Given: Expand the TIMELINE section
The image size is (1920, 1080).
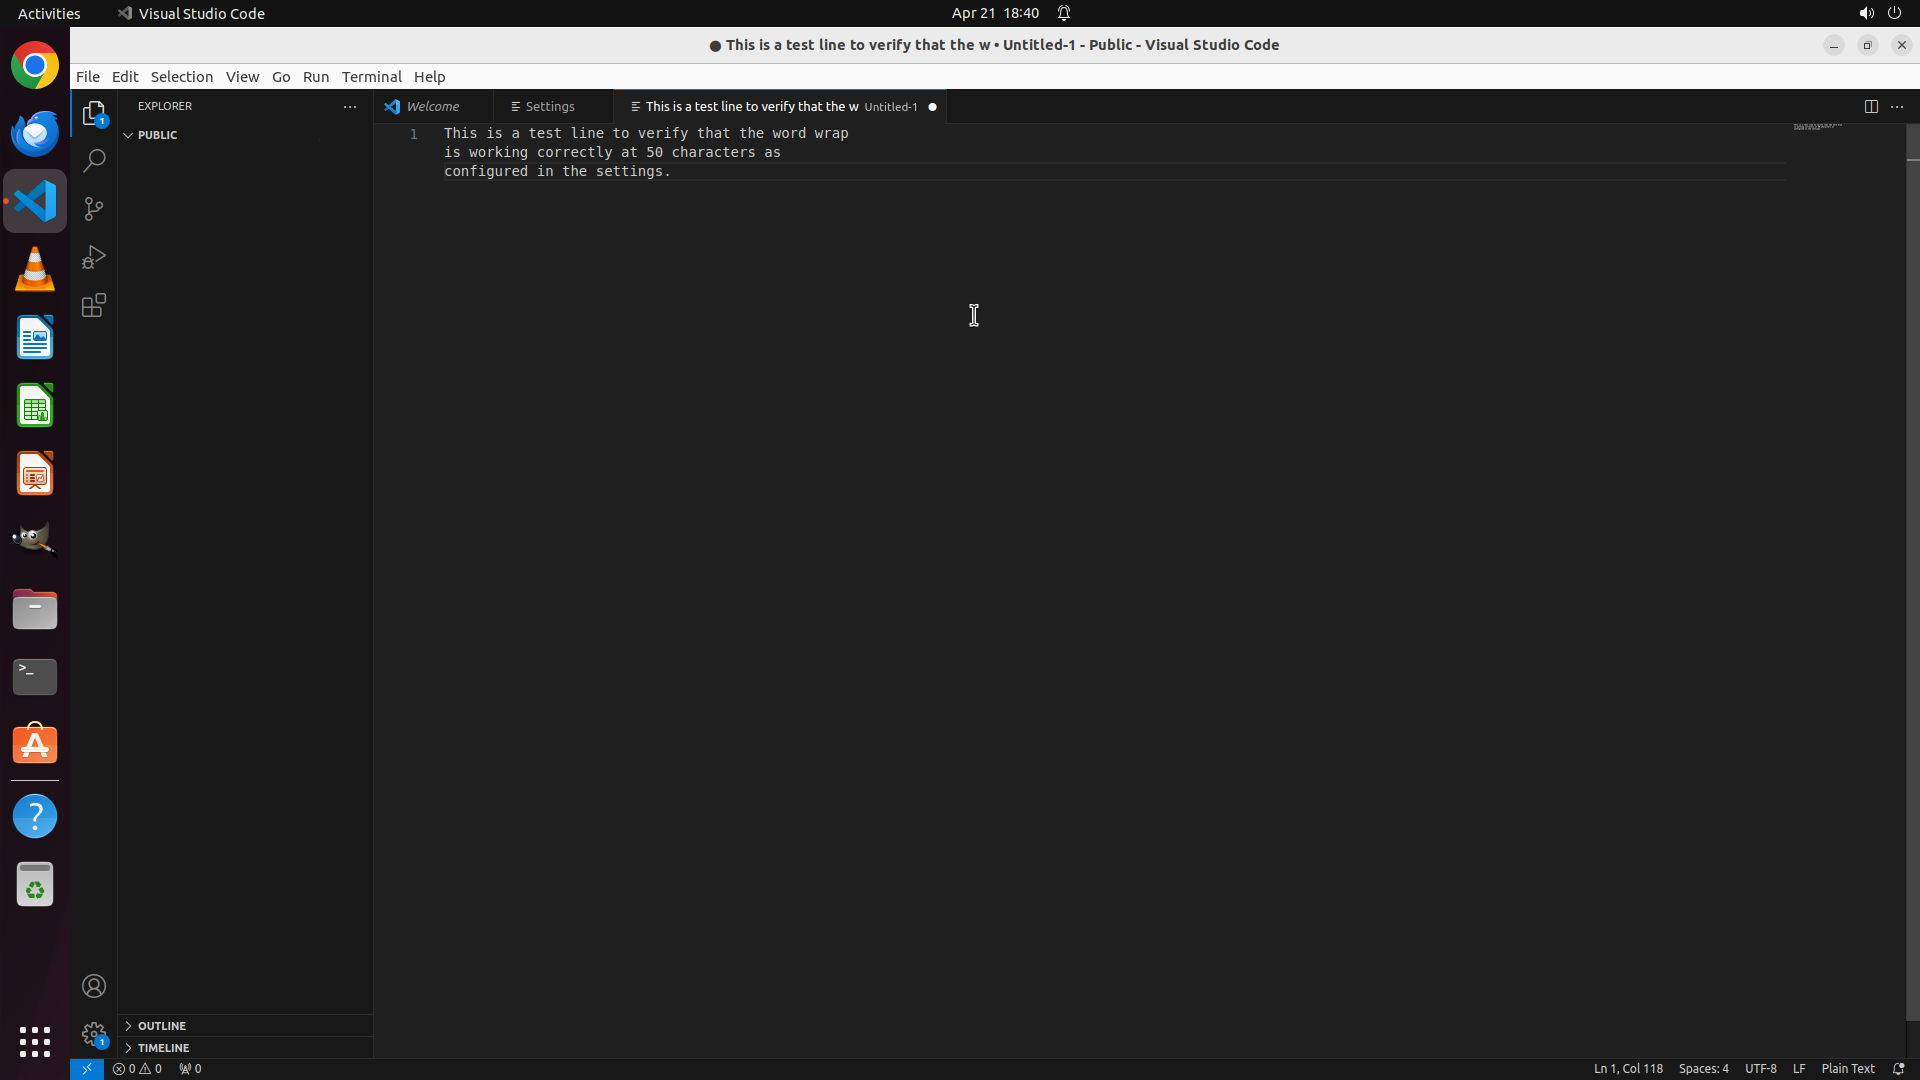Looking at the screenshot, I should point(163,1047).
